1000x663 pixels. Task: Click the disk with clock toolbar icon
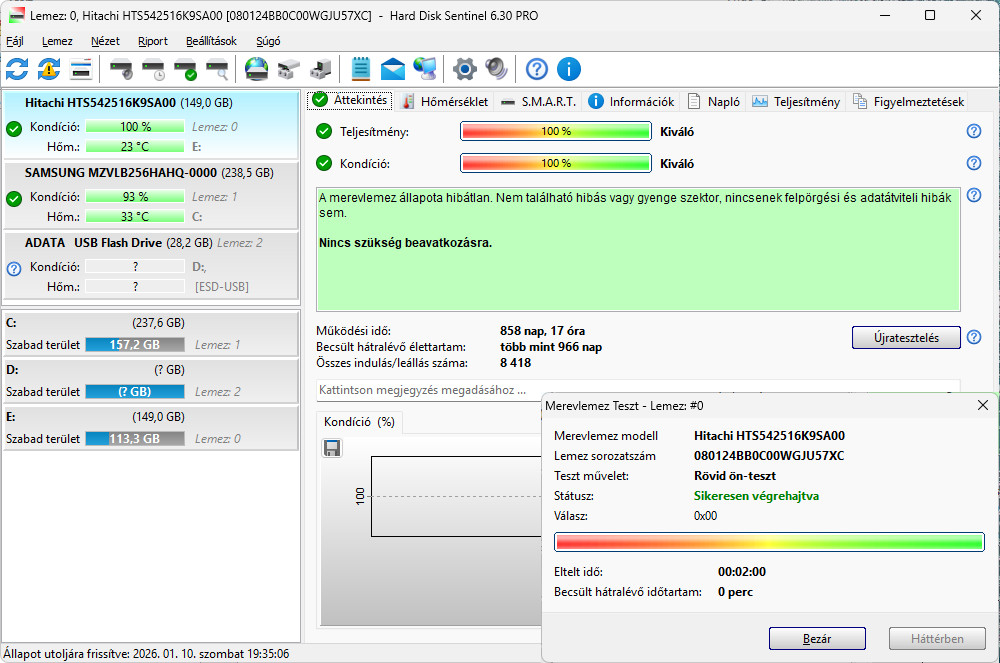coord(153,69)
